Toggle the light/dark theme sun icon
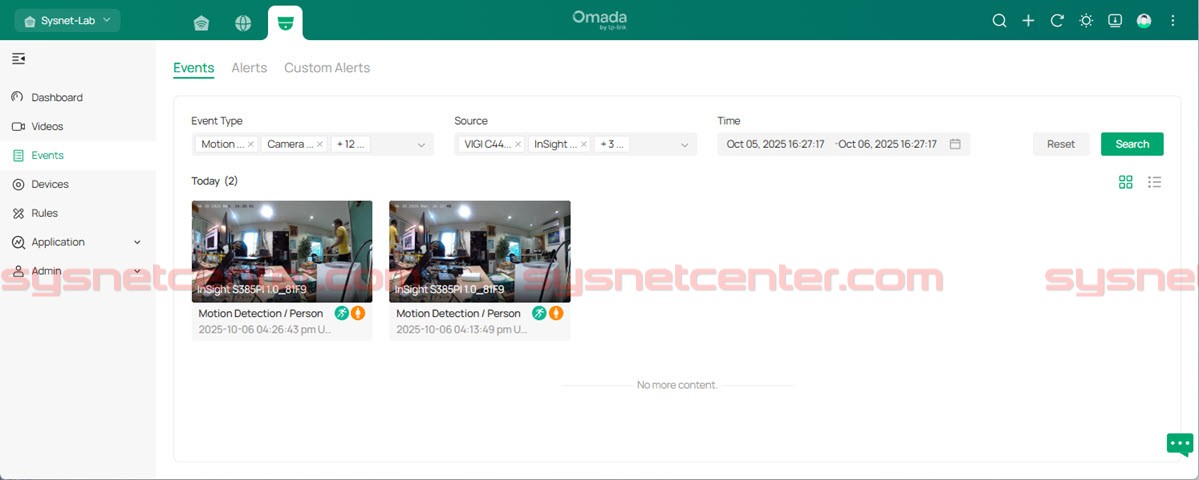Image resolution: width=1199 pixels, height=480 pixels. 1086,21
